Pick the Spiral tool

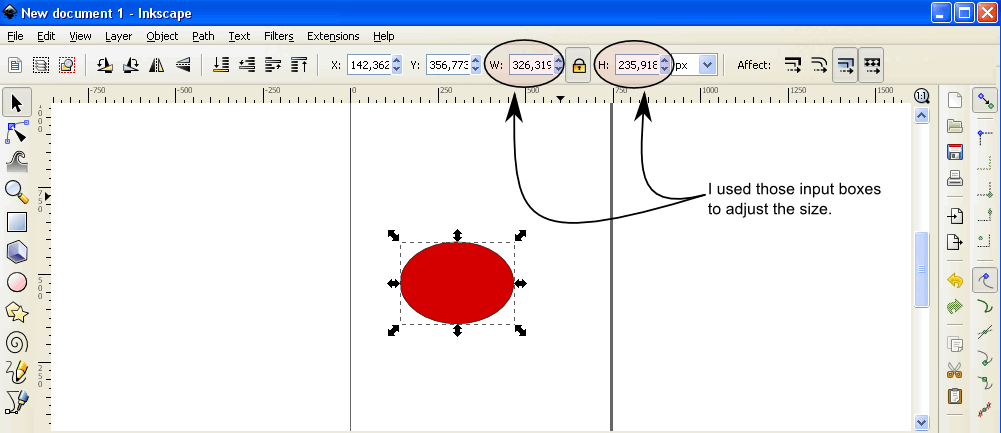[17, 342]
